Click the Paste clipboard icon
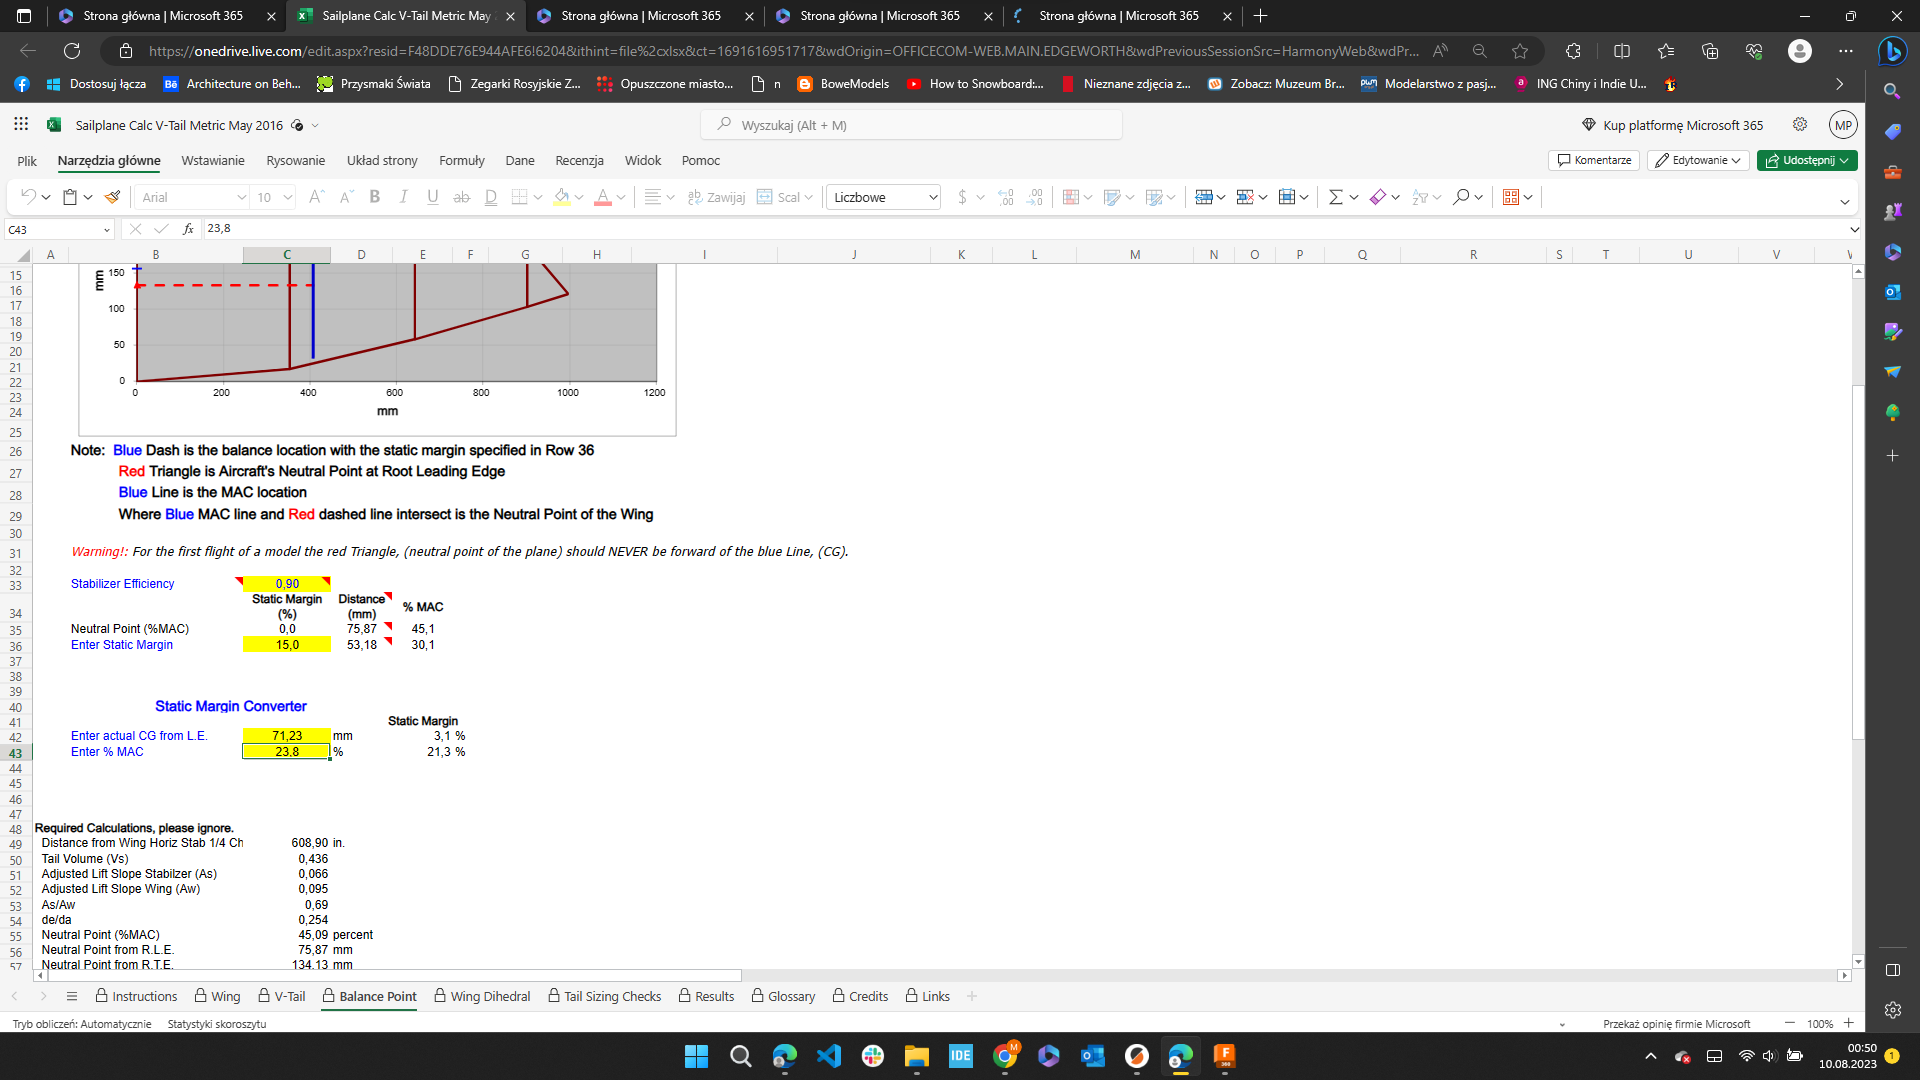The image size is (1920, 1080). pos(70,197)
